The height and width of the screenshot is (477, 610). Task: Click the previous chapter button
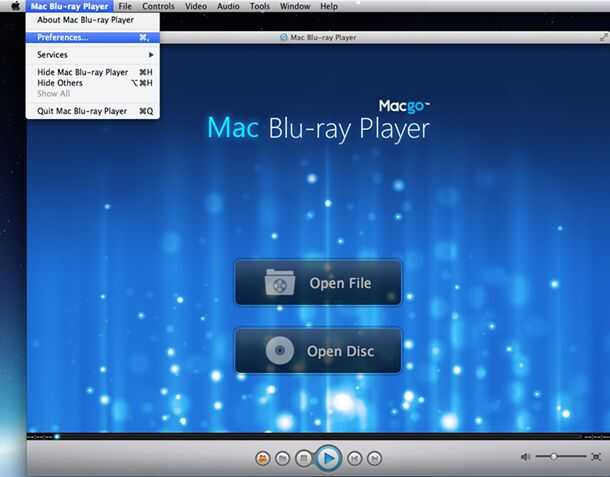[x=354, y=458]
